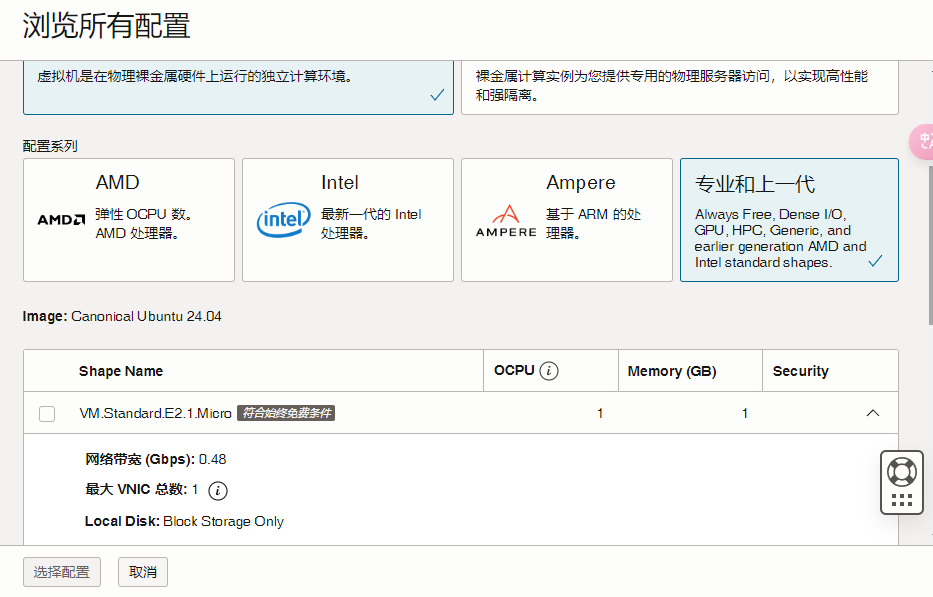933x597 pixels.
Task: Click the pink translate bubble icon
Action: pyautogui.click(x=922, y=142)
